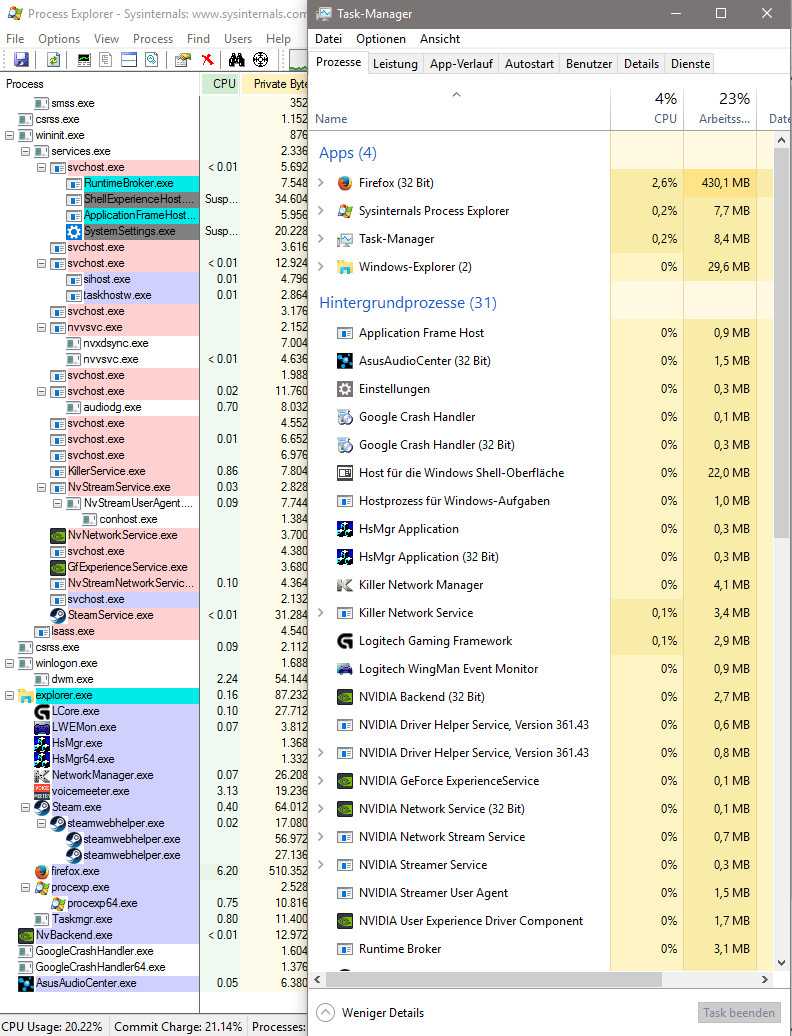The height and width of the screenshot is (1036, 792).
Task: Click the Logitech WingMan Event Monitor icon
Action: coord(344,669)
